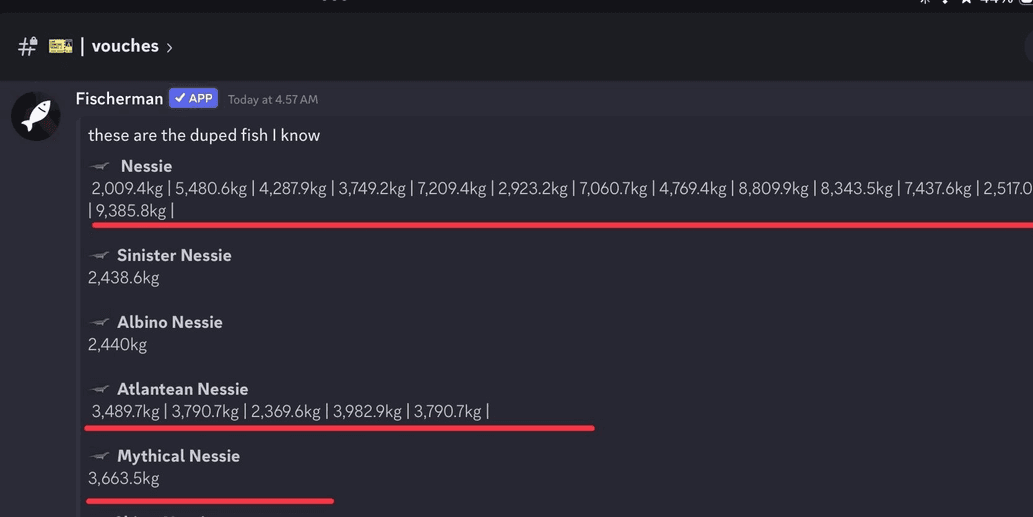
Task: Click the 2,440kg Albino Nessie weight
Action: pyautogui.click(x=117, y=344)
